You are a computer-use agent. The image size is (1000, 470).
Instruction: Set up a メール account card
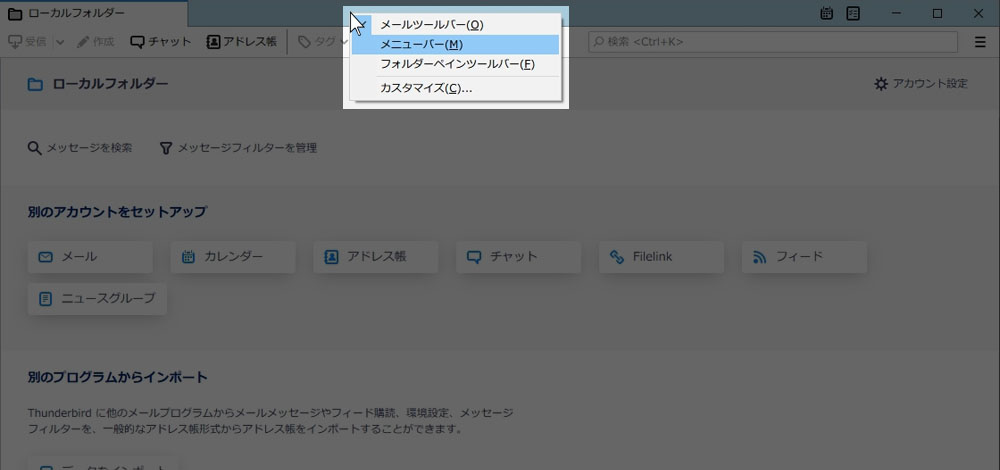point(90,257)
